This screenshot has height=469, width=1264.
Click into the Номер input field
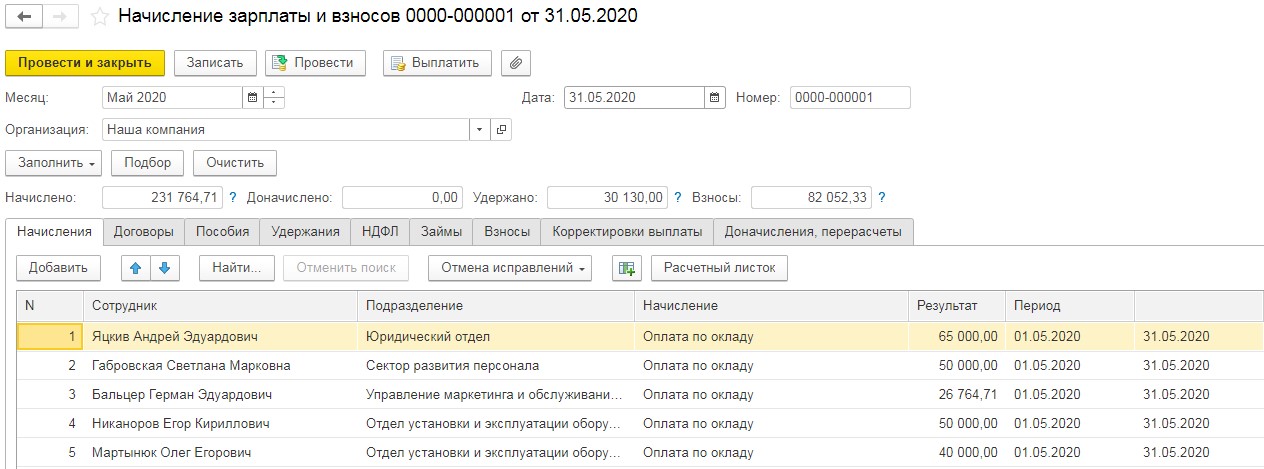[849, 98]
